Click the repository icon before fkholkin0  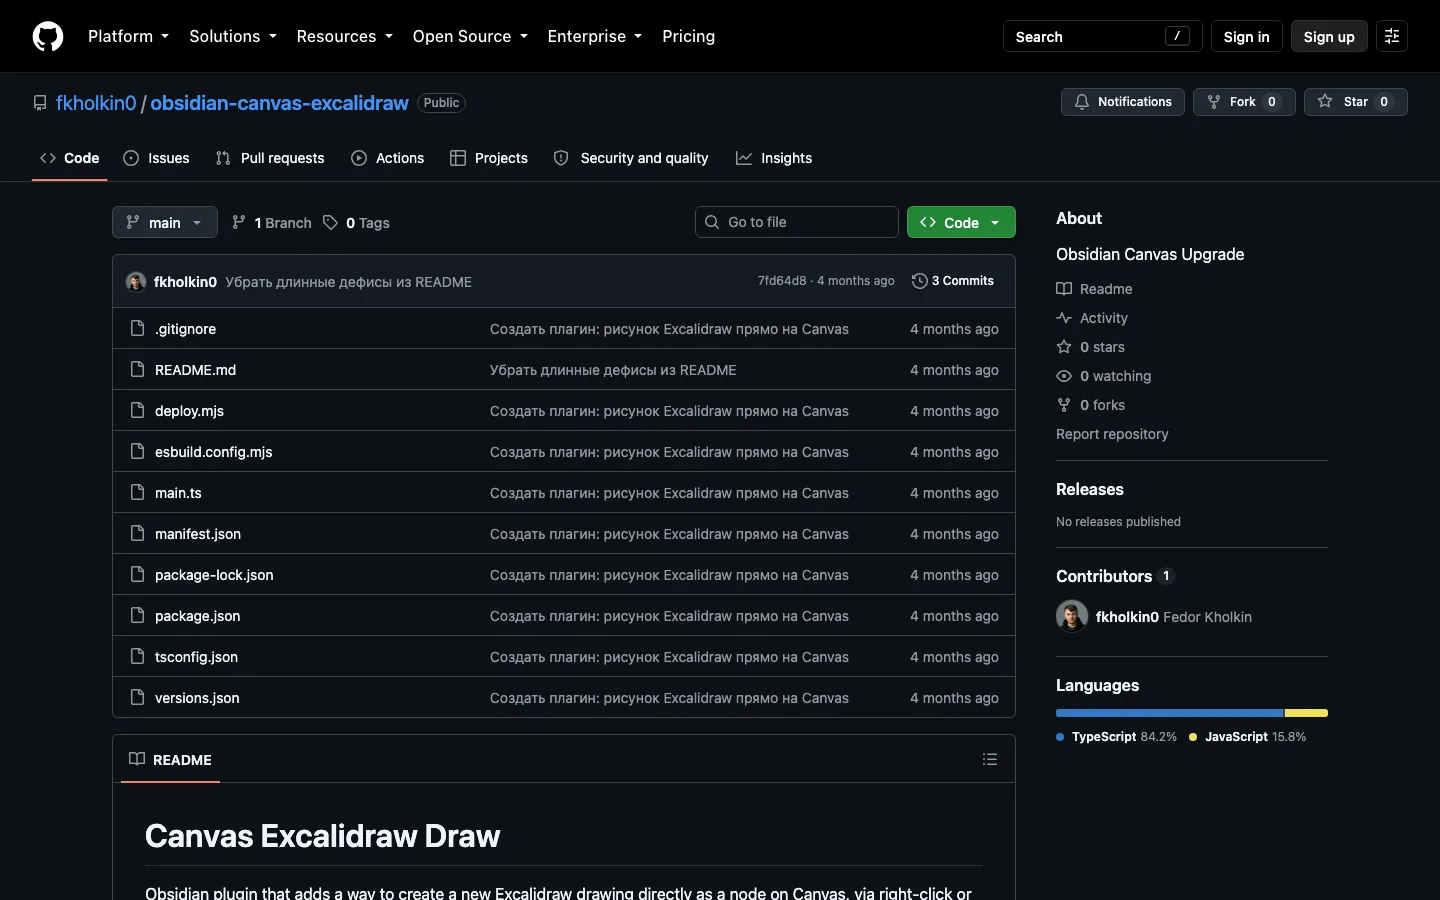[40, 103]
